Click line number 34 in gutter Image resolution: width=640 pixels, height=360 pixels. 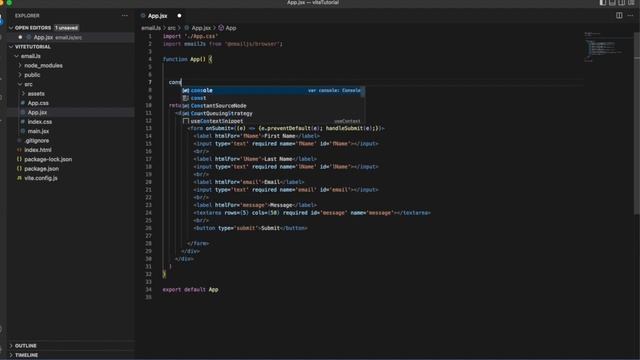click(149, 289)
